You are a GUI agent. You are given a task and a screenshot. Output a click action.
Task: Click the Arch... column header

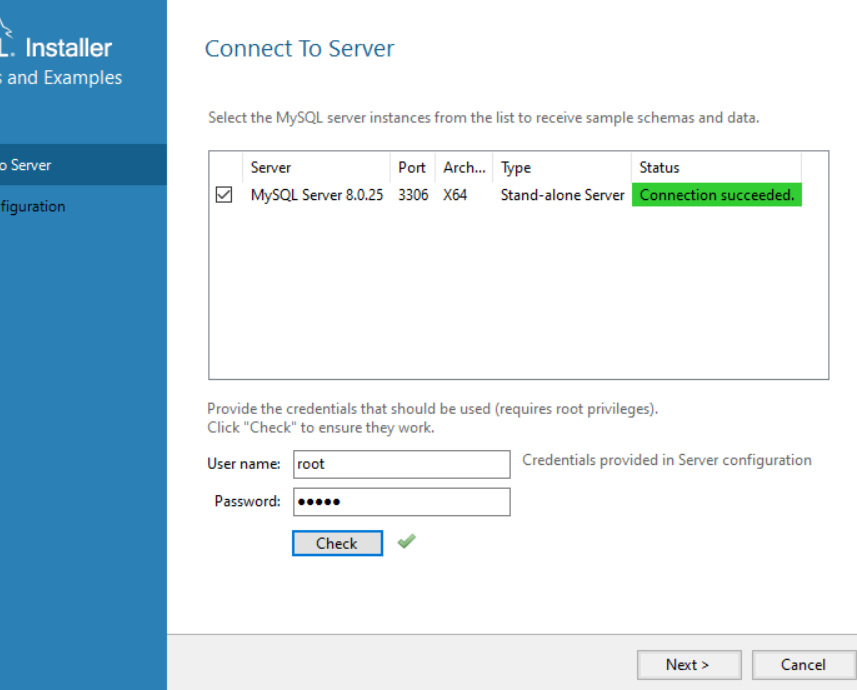[x=464, y=167]
